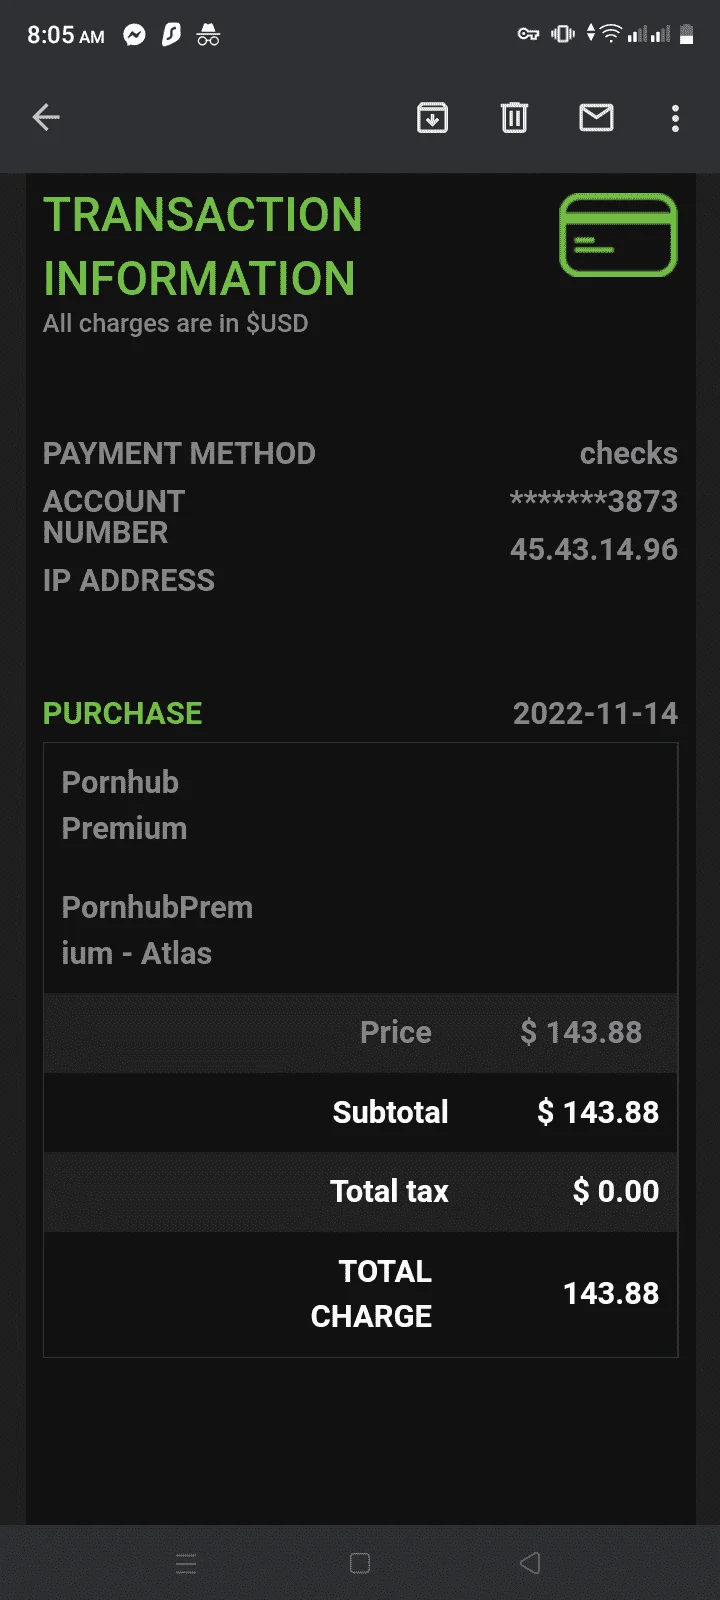Mark as unread with the envelope icon

[597, 118]
